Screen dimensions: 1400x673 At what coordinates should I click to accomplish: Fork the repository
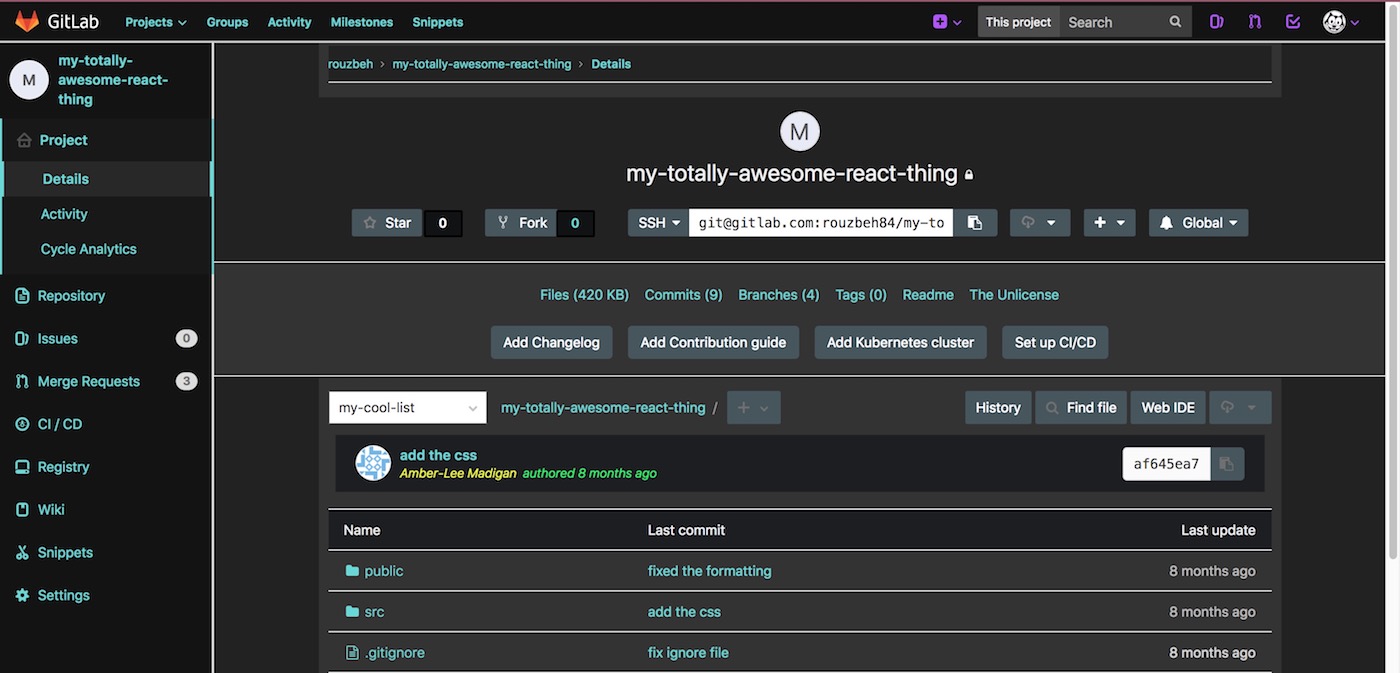point(521,222)
